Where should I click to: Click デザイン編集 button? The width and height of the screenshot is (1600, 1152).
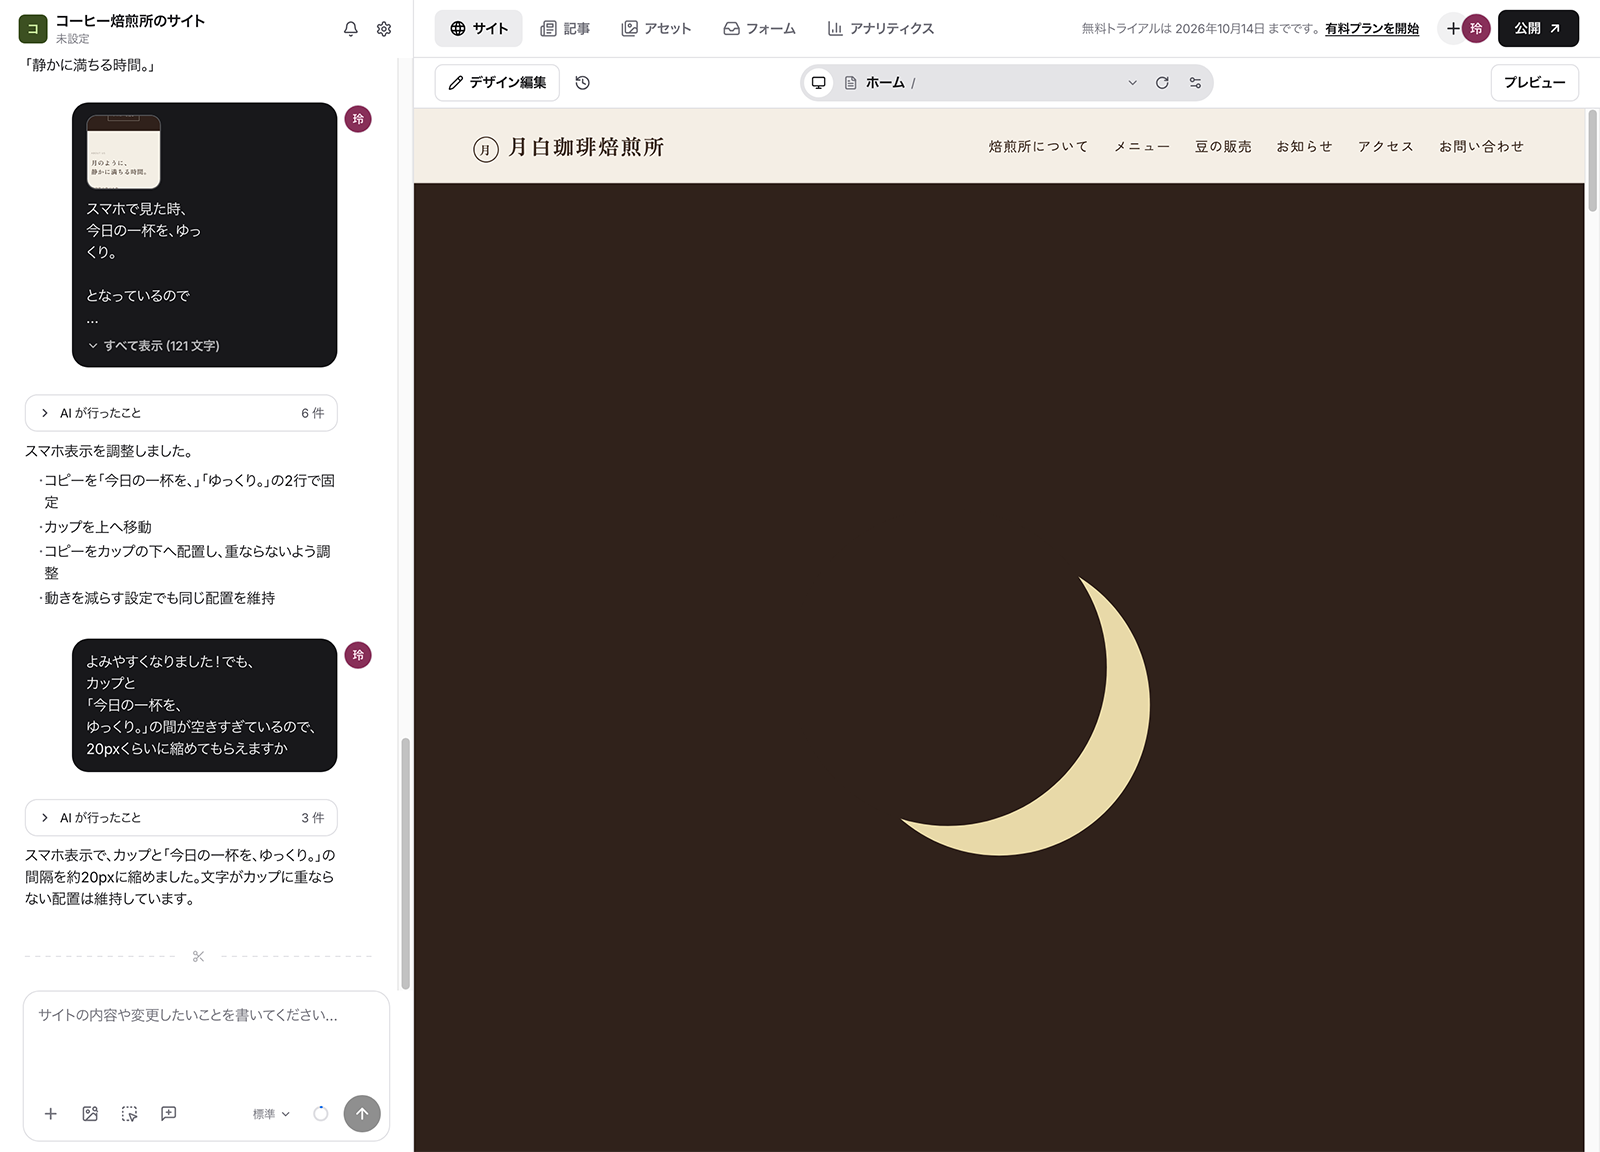pyautogui.click(x=497, y=83)
